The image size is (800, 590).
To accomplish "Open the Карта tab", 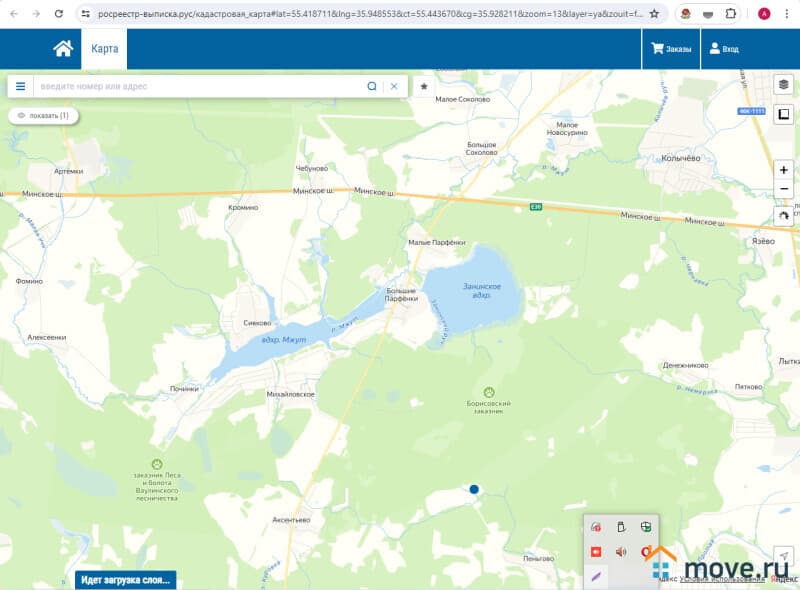I will [104, 49].
